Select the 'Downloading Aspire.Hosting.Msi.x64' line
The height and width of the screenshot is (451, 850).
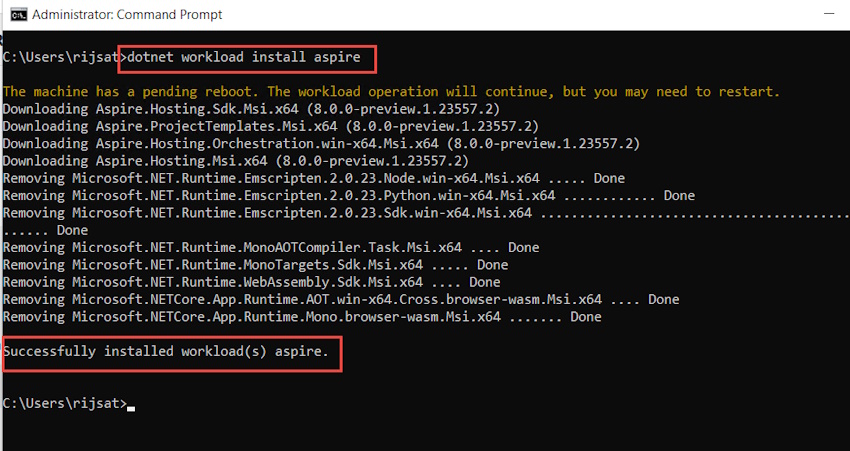[x=235, y=161]
